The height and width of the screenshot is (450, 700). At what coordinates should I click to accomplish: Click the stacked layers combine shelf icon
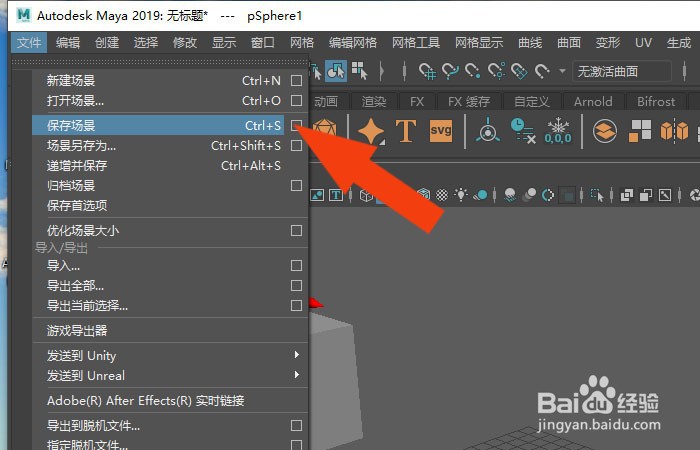605,131
